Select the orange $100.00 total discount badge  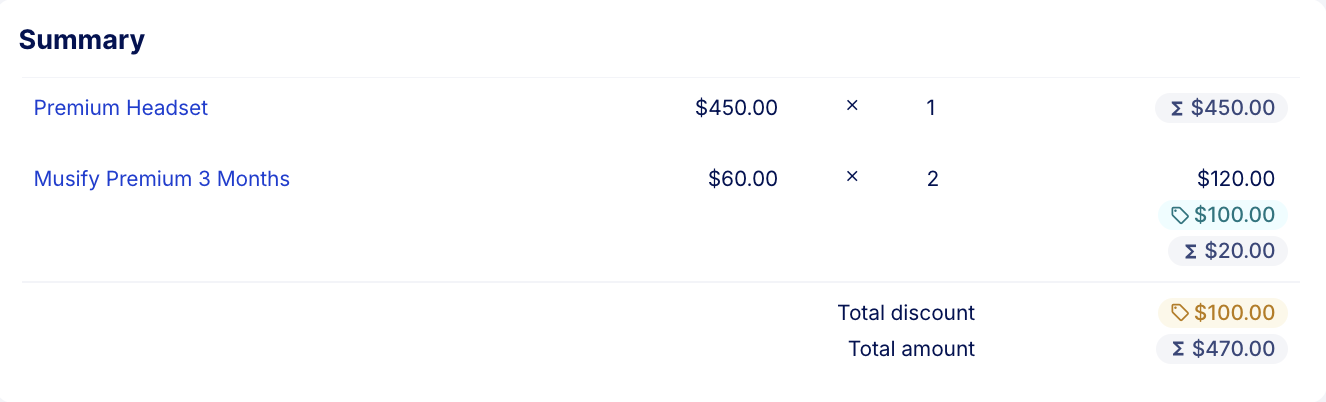coord(1223,313)
